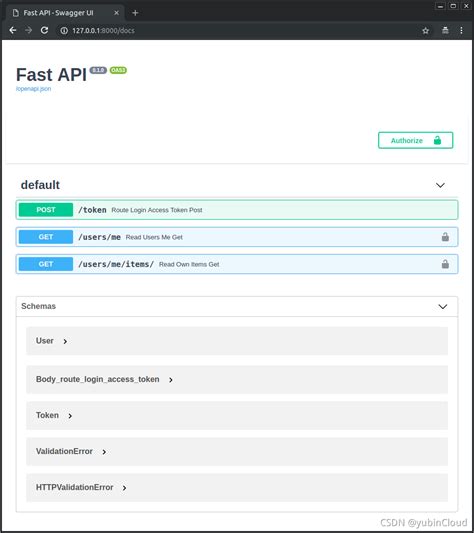This screenshot has height=533, width=474.
Task: Collapse the default section chevron
Action: click(440, 185)
